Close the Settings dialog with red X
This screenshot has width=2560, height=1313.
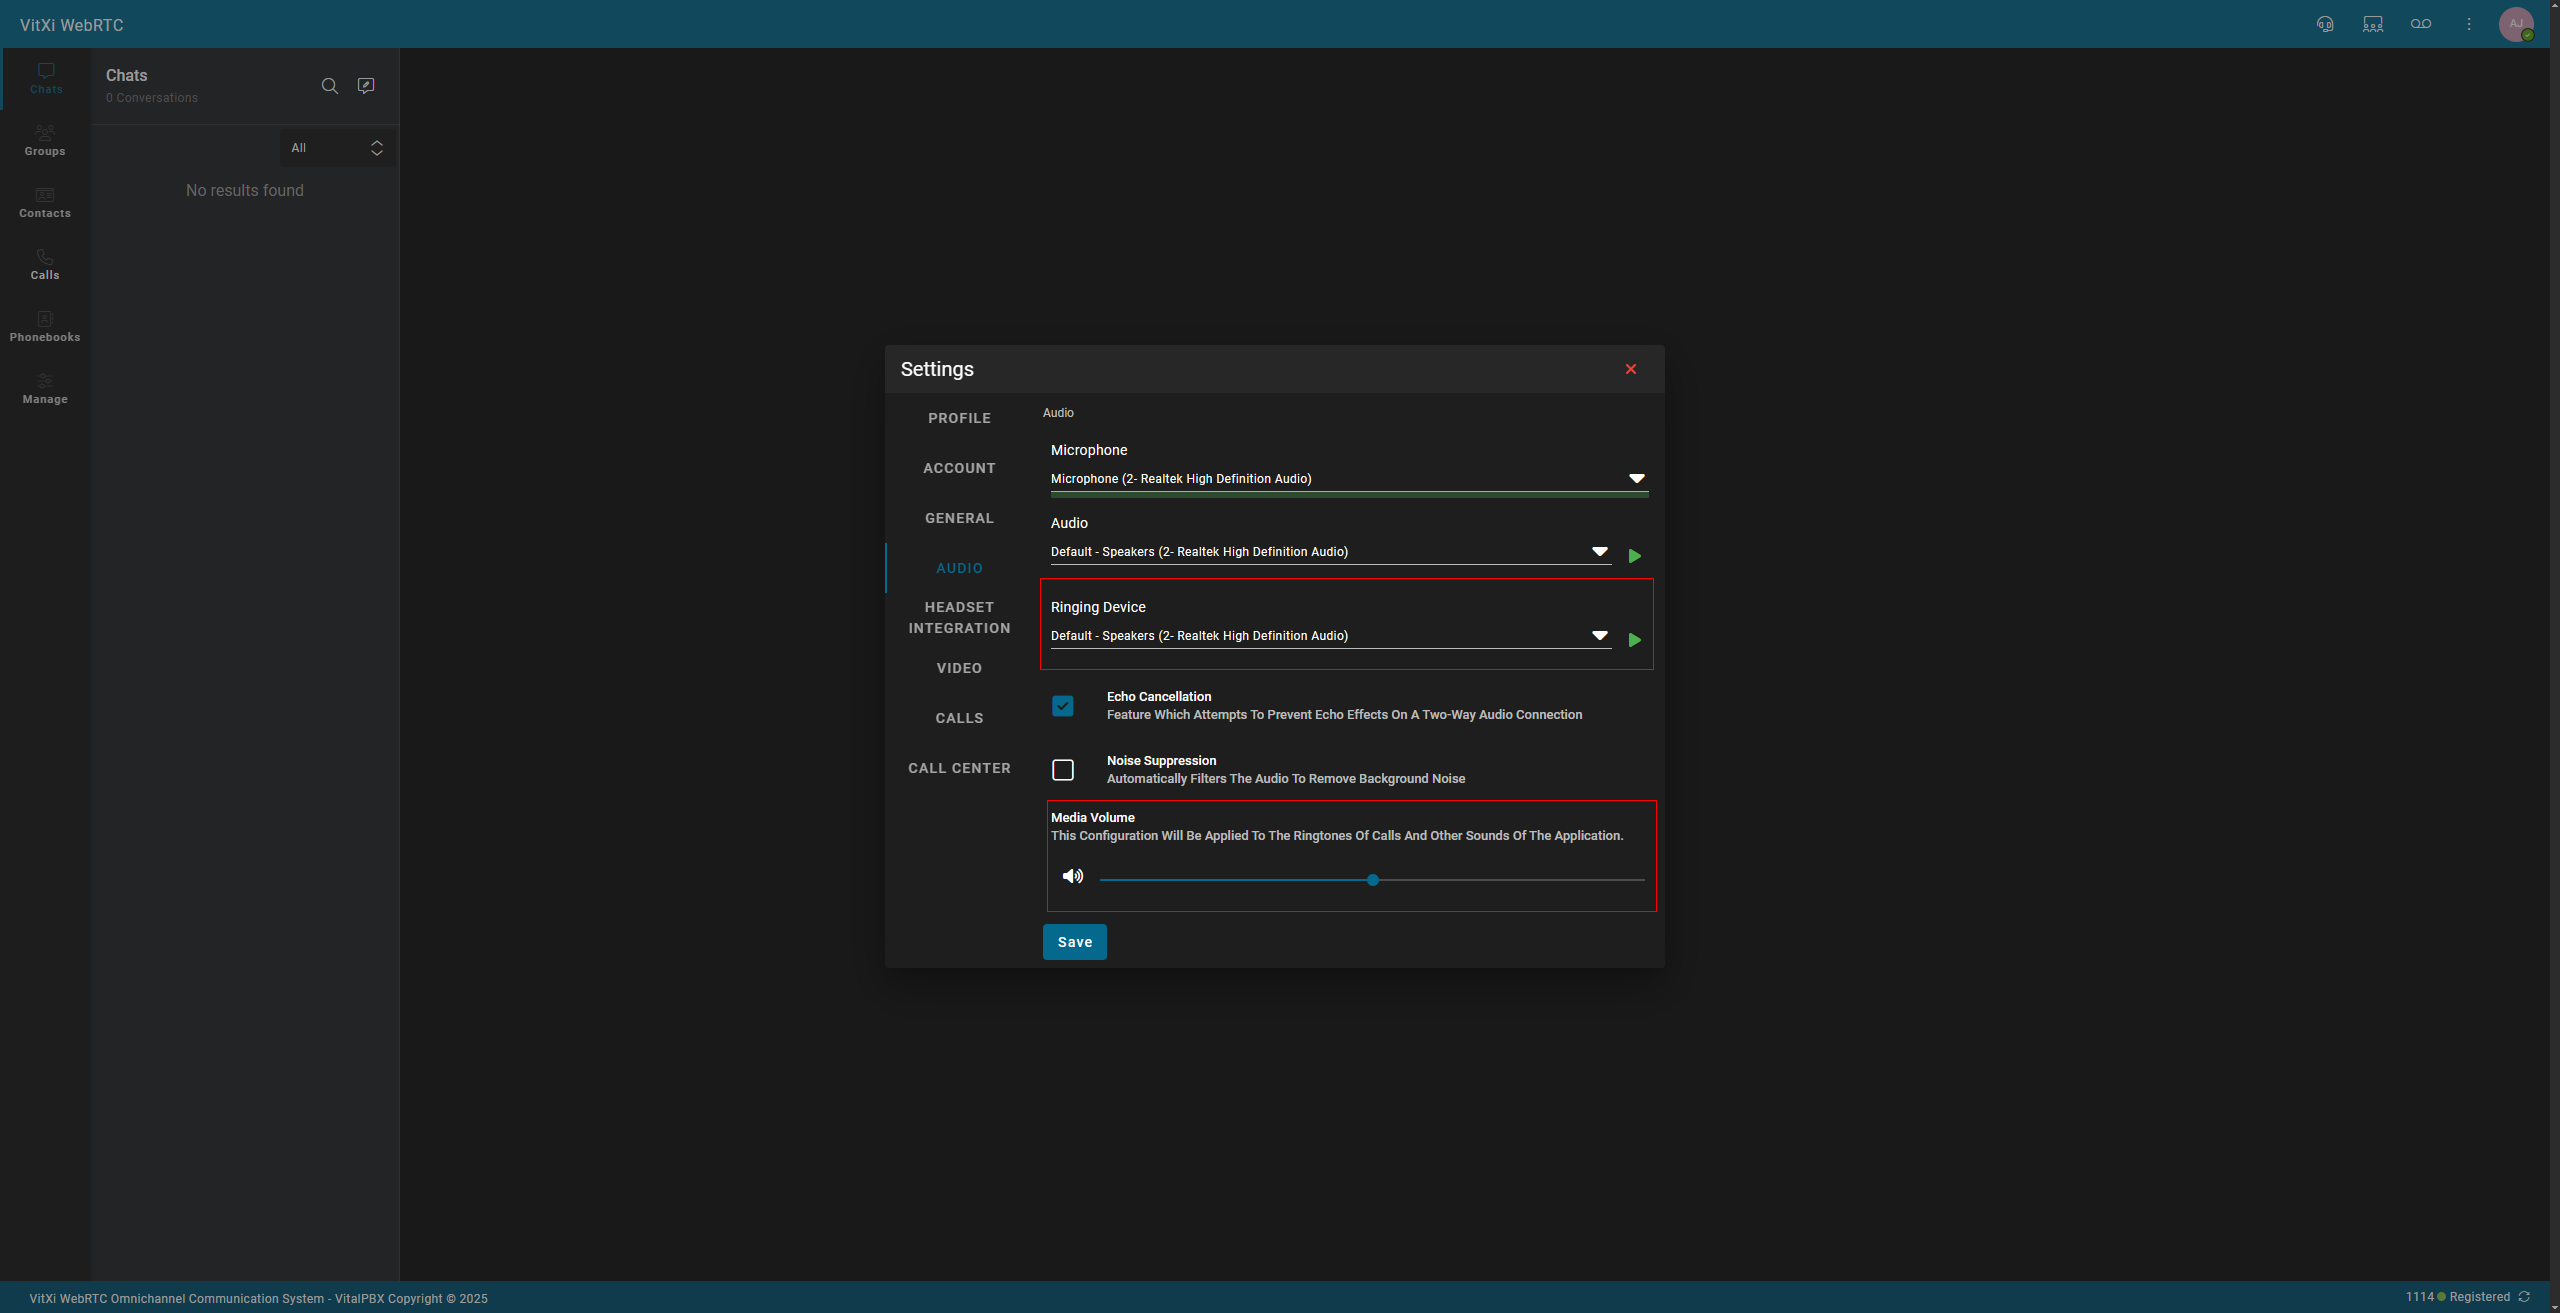point(1631,369)
